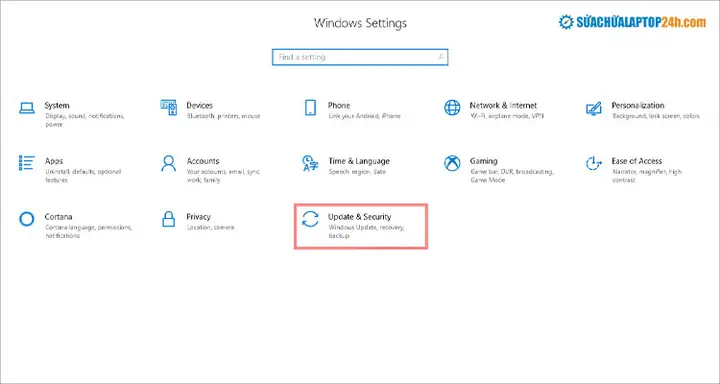This screenshot has width=720, height=384.
Task: Click the System laptop icon
Action: 27,108
